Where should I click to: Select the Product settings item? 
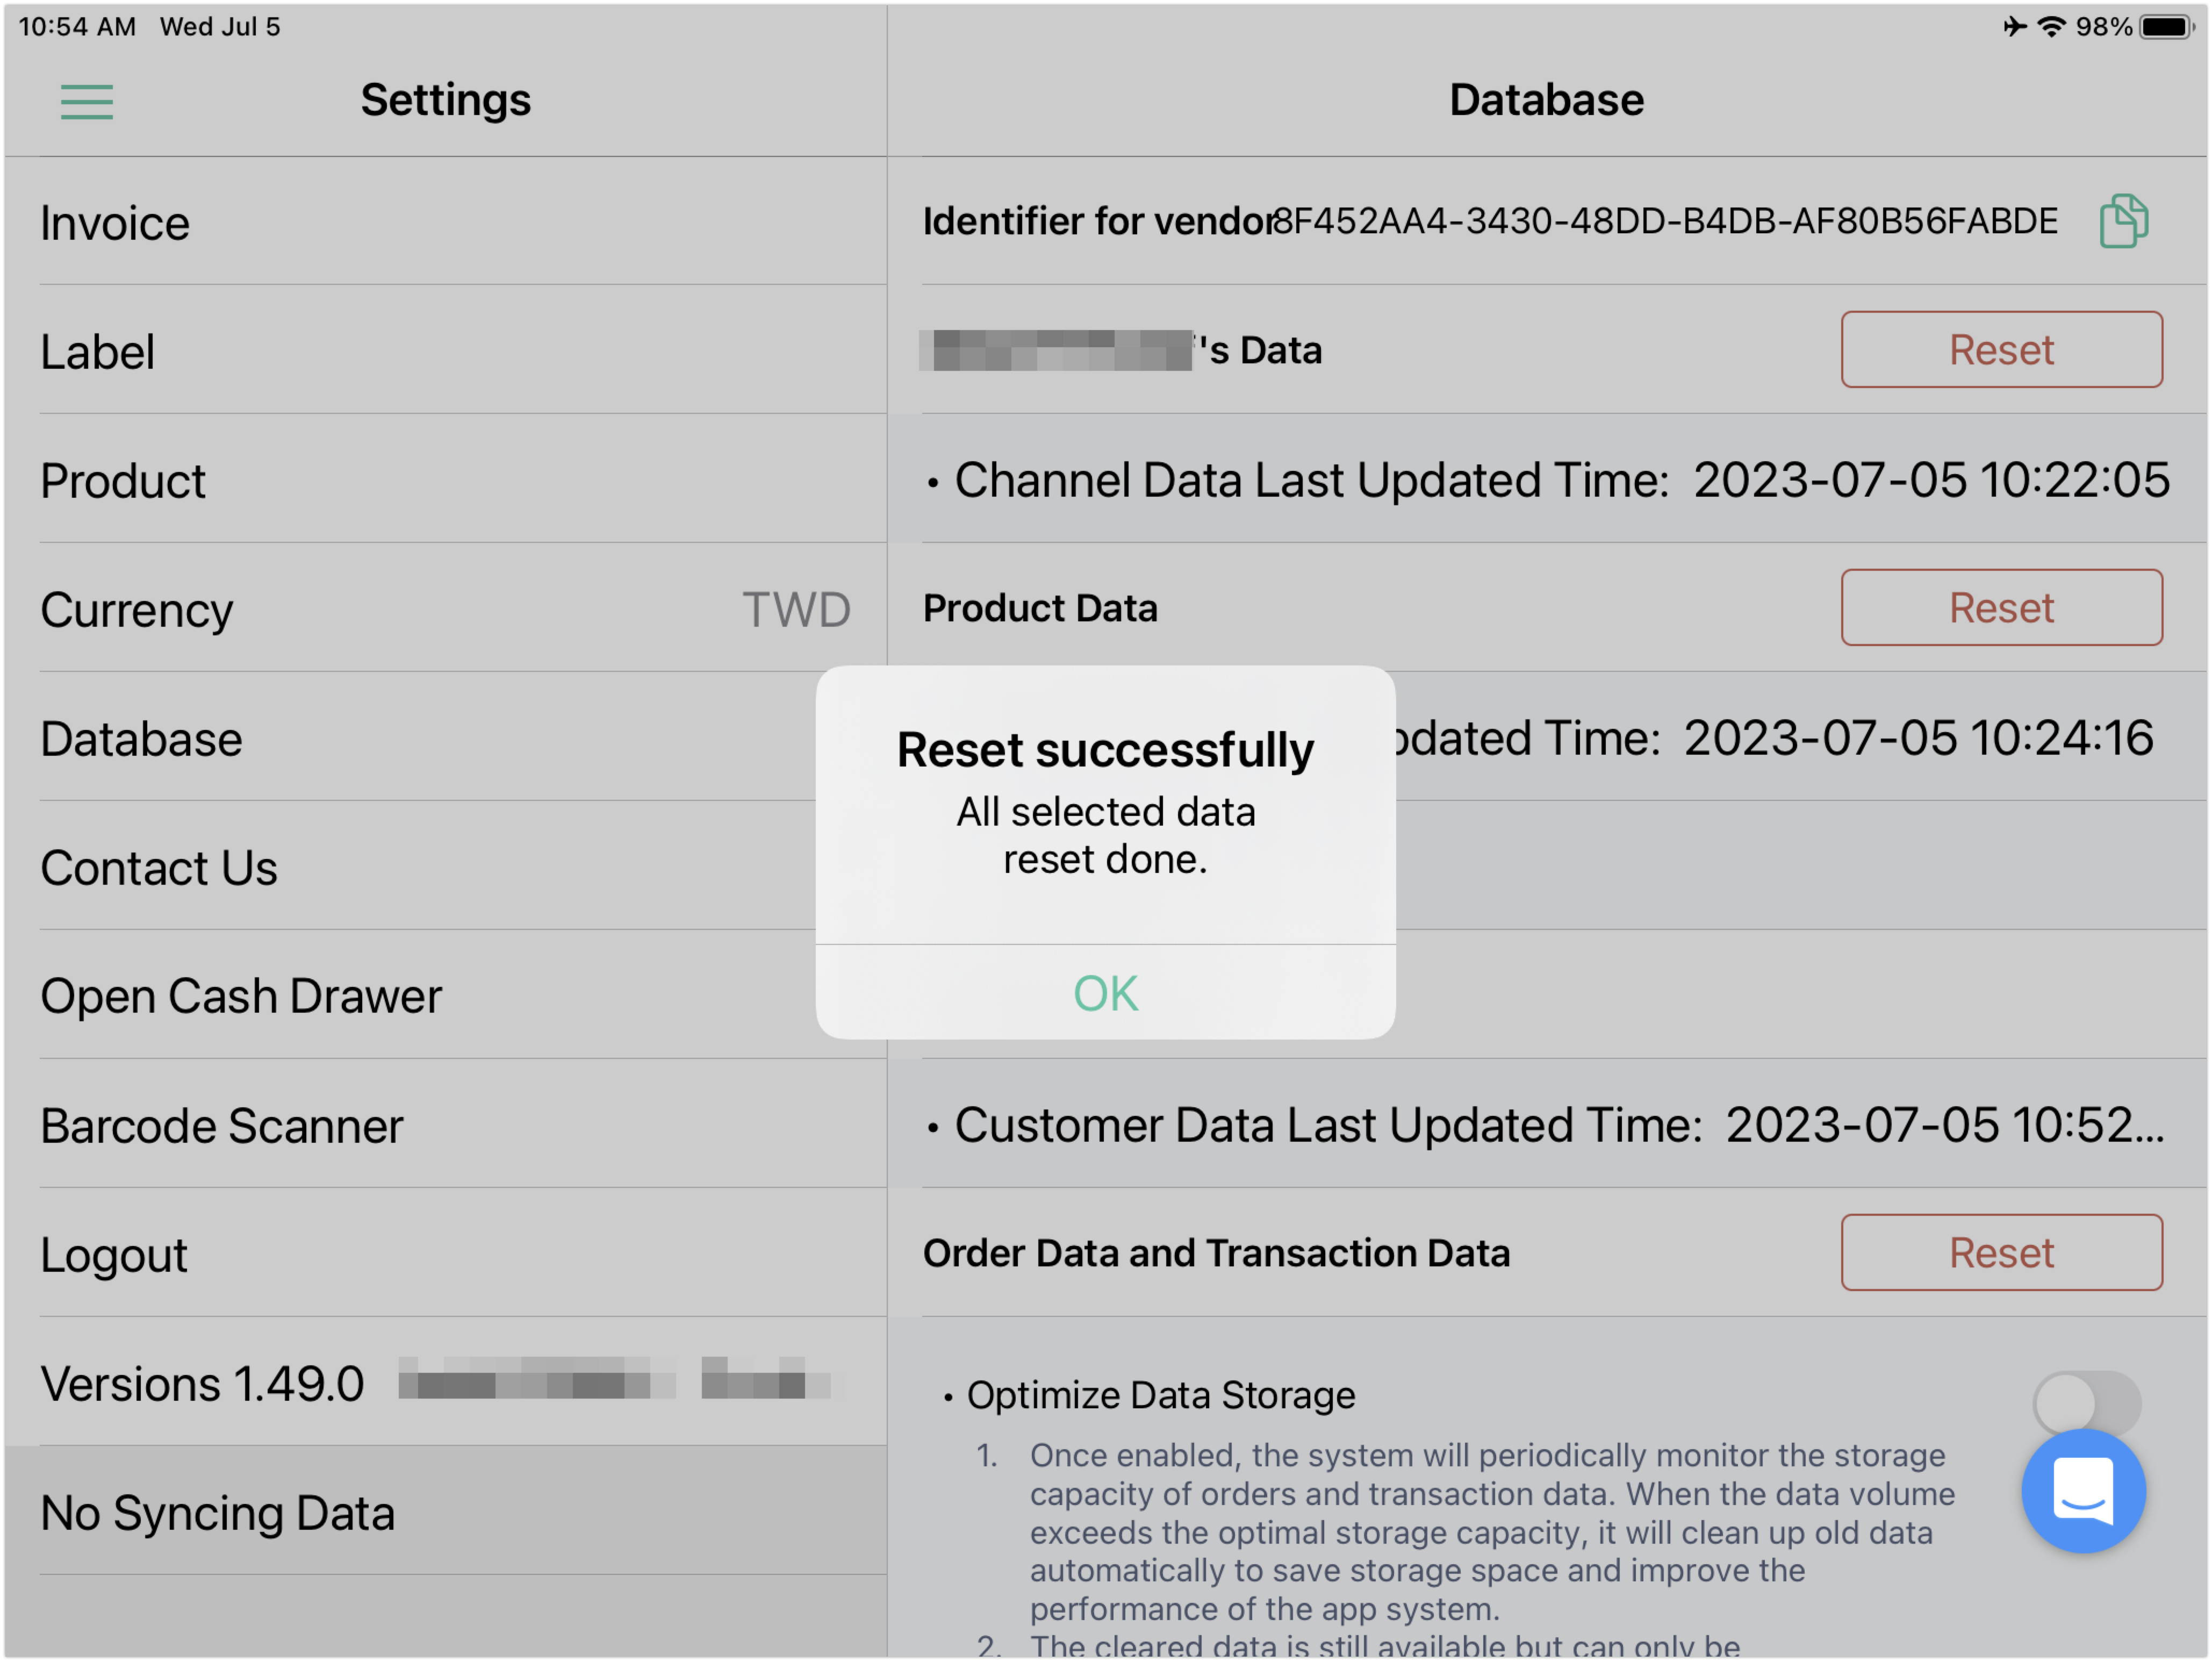(445, 480)
